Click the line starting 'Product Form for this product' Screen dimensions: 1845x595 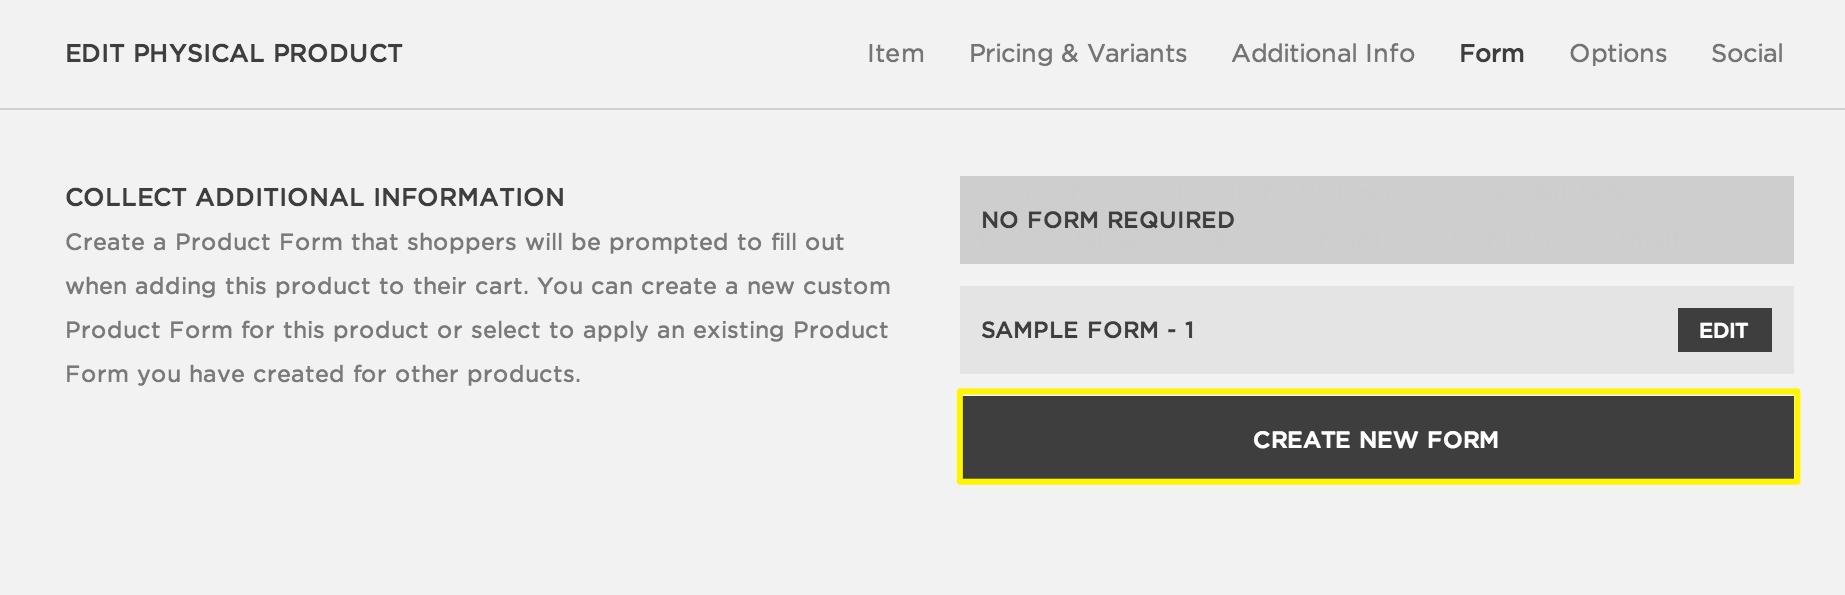(476, 330)
